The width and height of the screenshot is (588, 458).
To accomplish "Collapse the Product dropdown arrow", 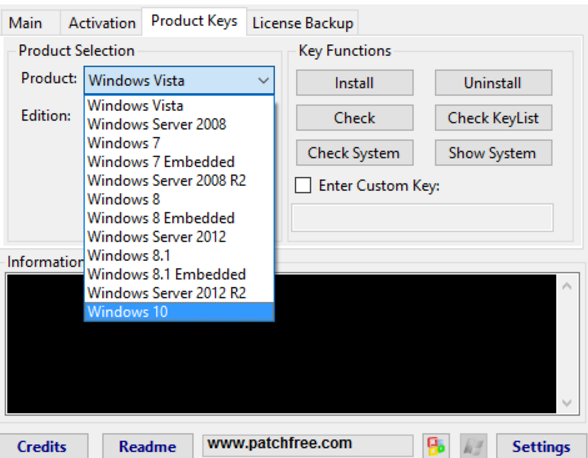I will pyautogui.click(x=263, y=80).
